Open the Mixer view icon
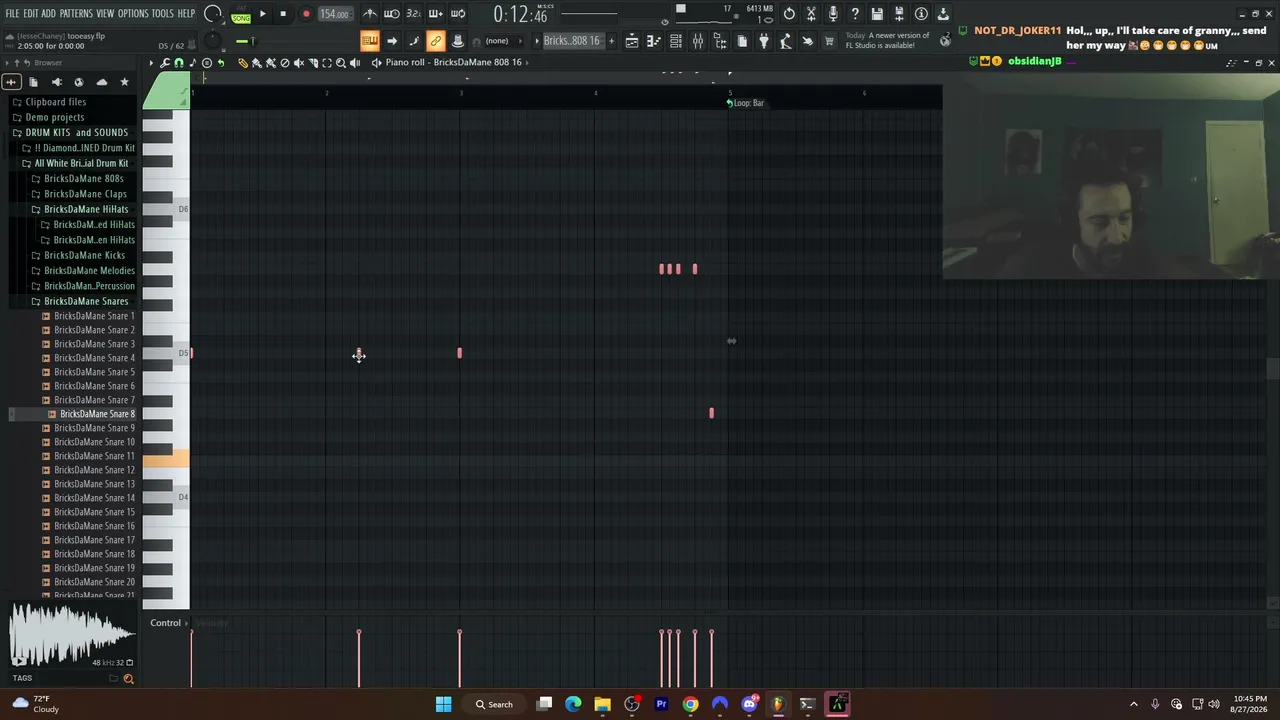 click(698, 41)
